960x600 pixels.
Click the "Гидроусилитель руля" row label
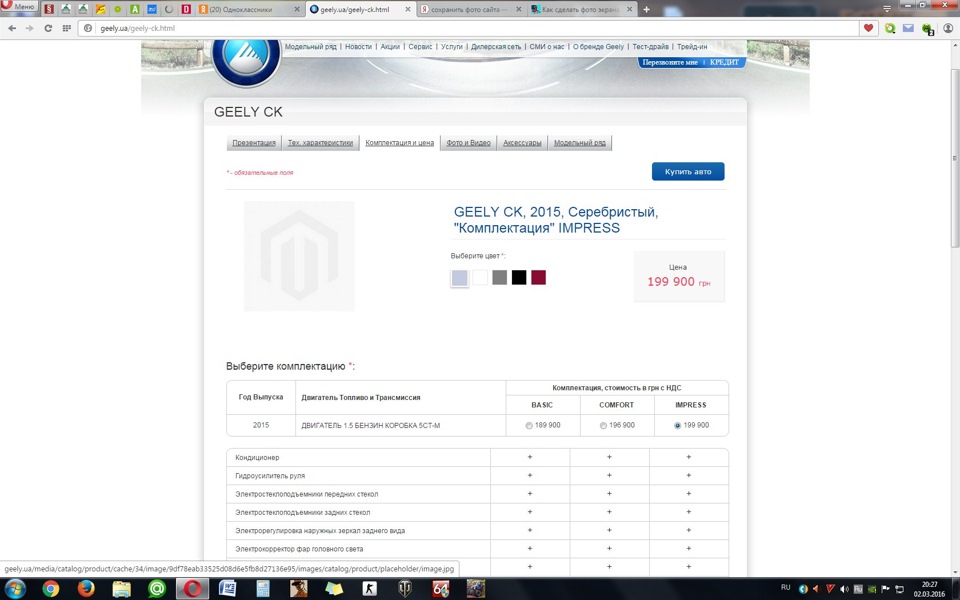[270, 476]
